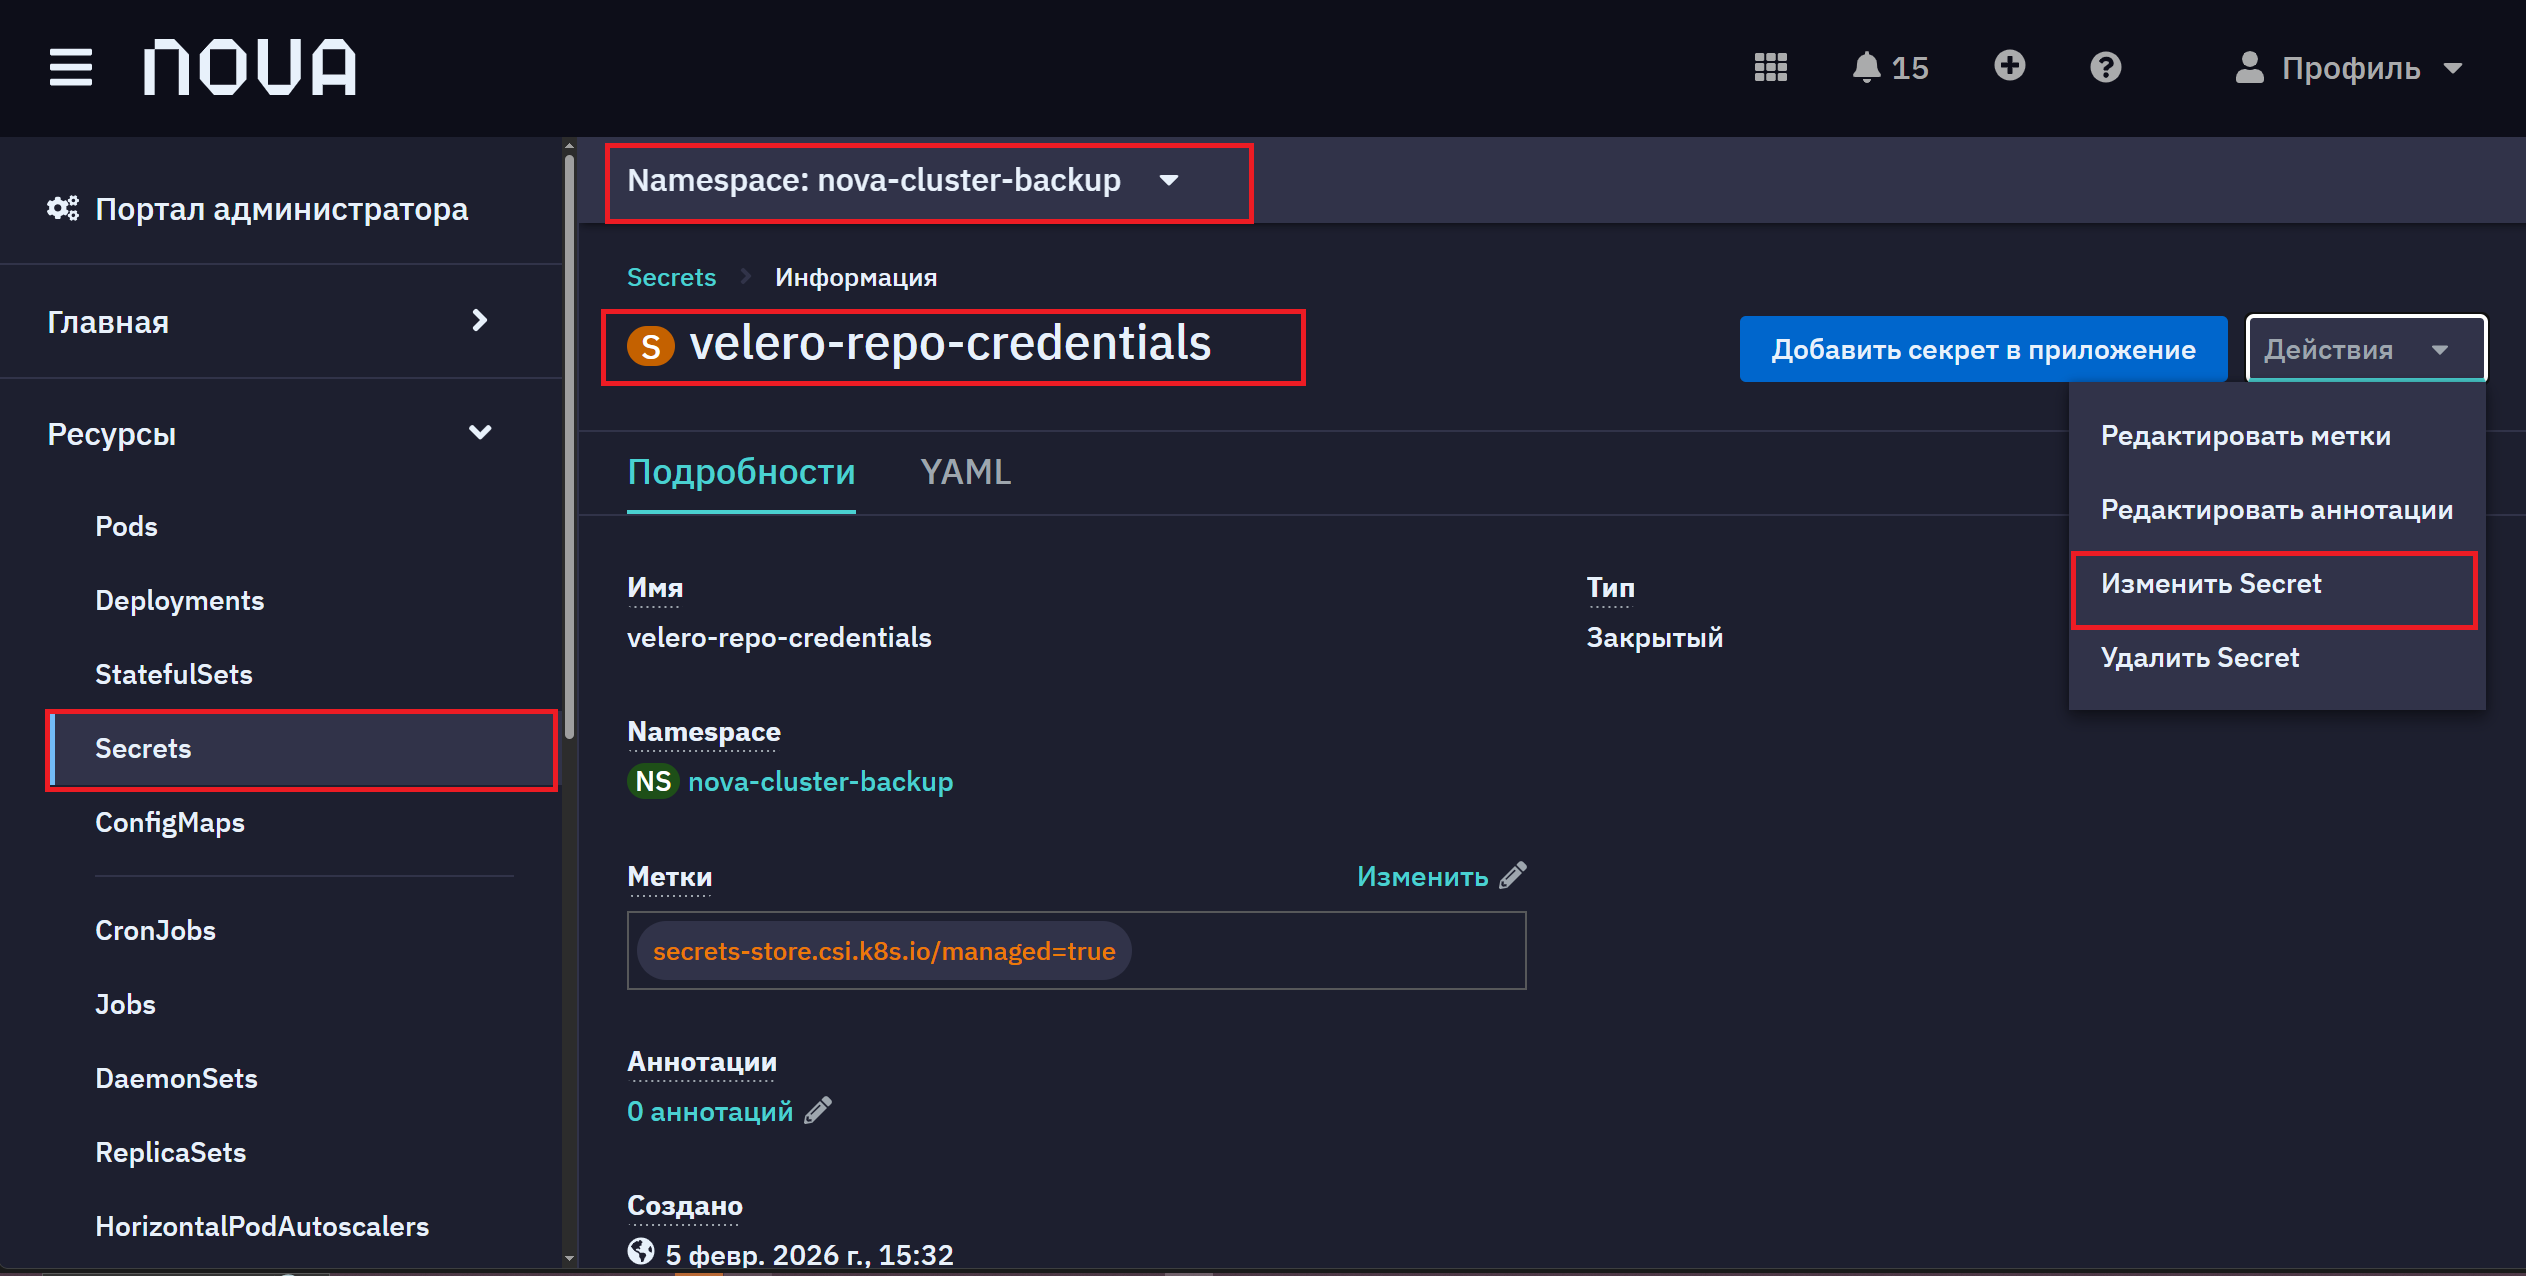Image resolution: width=2526 pixels, height=1276 pixels.
Task: Click the Namespace field heading
Action: [703, 732]
